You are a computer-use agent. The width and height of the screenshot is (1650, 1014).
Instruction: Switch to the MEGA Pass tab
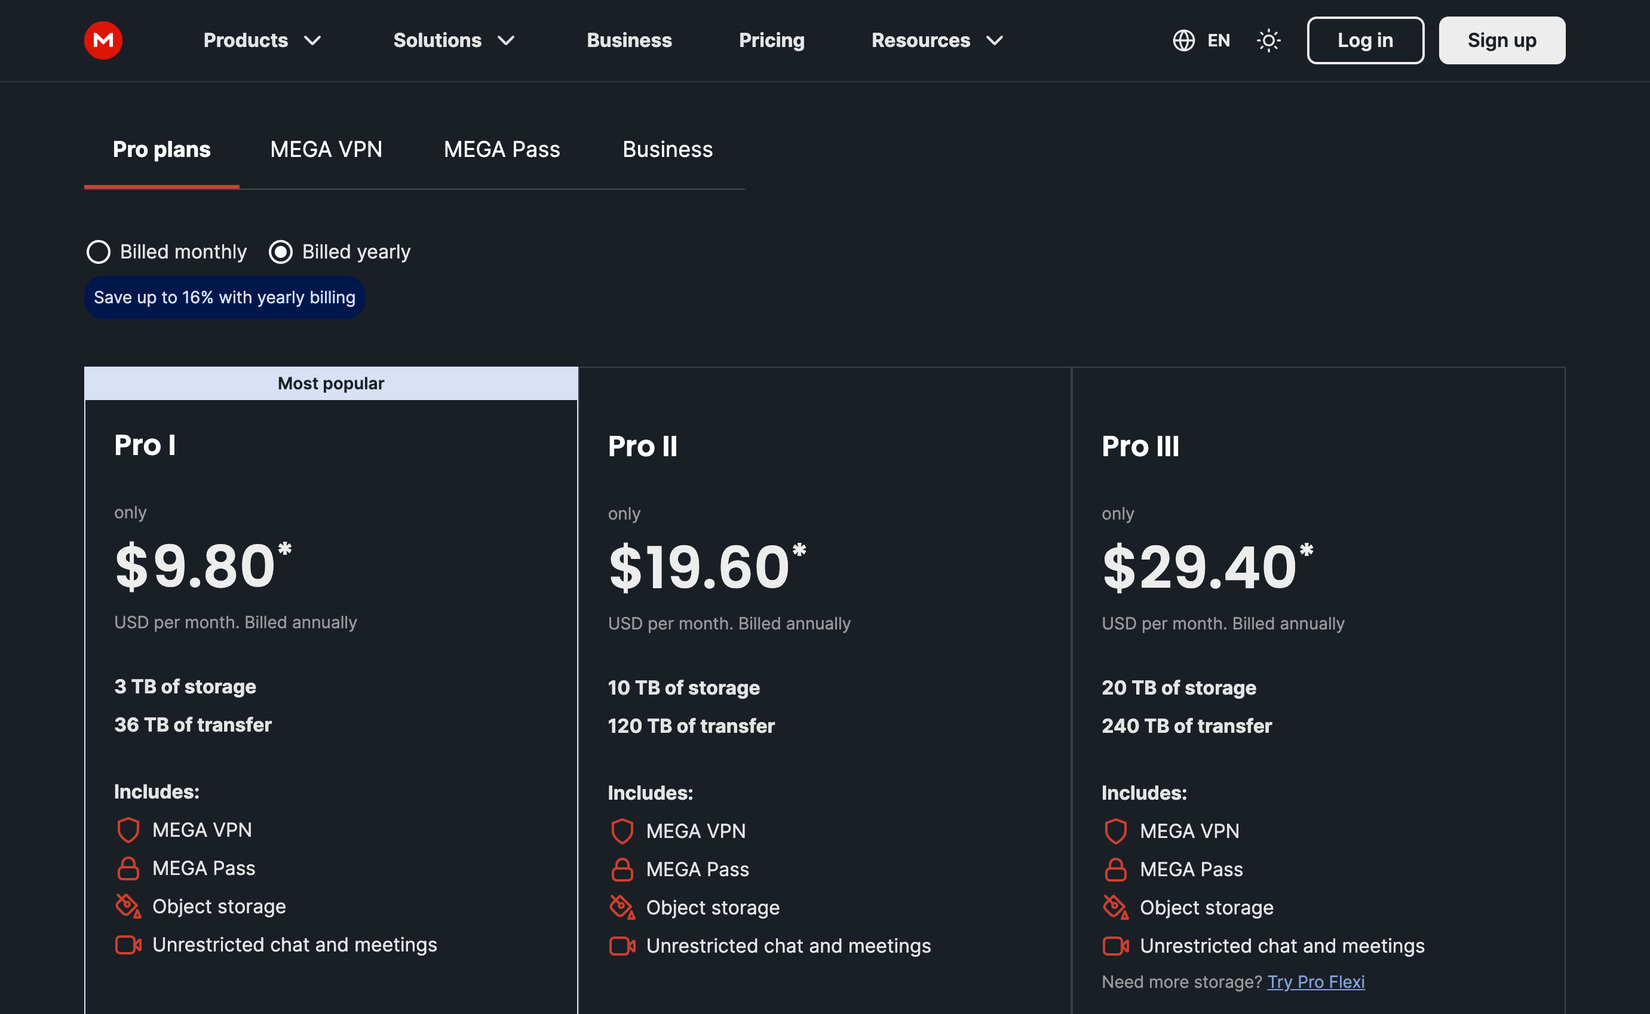click(502, 149)
